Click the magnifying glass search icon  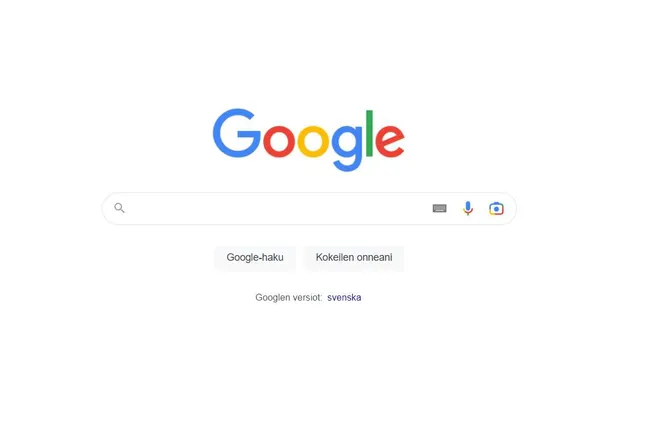[119, 208]
